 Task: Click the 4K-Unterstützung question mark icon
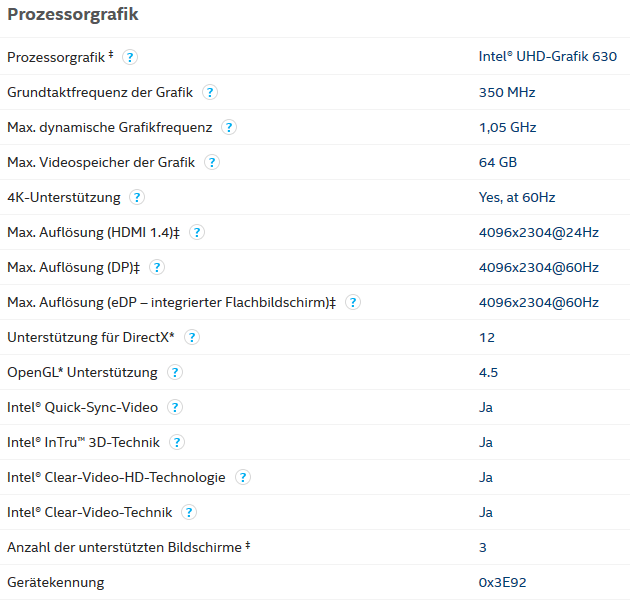[x=137, y=197]
